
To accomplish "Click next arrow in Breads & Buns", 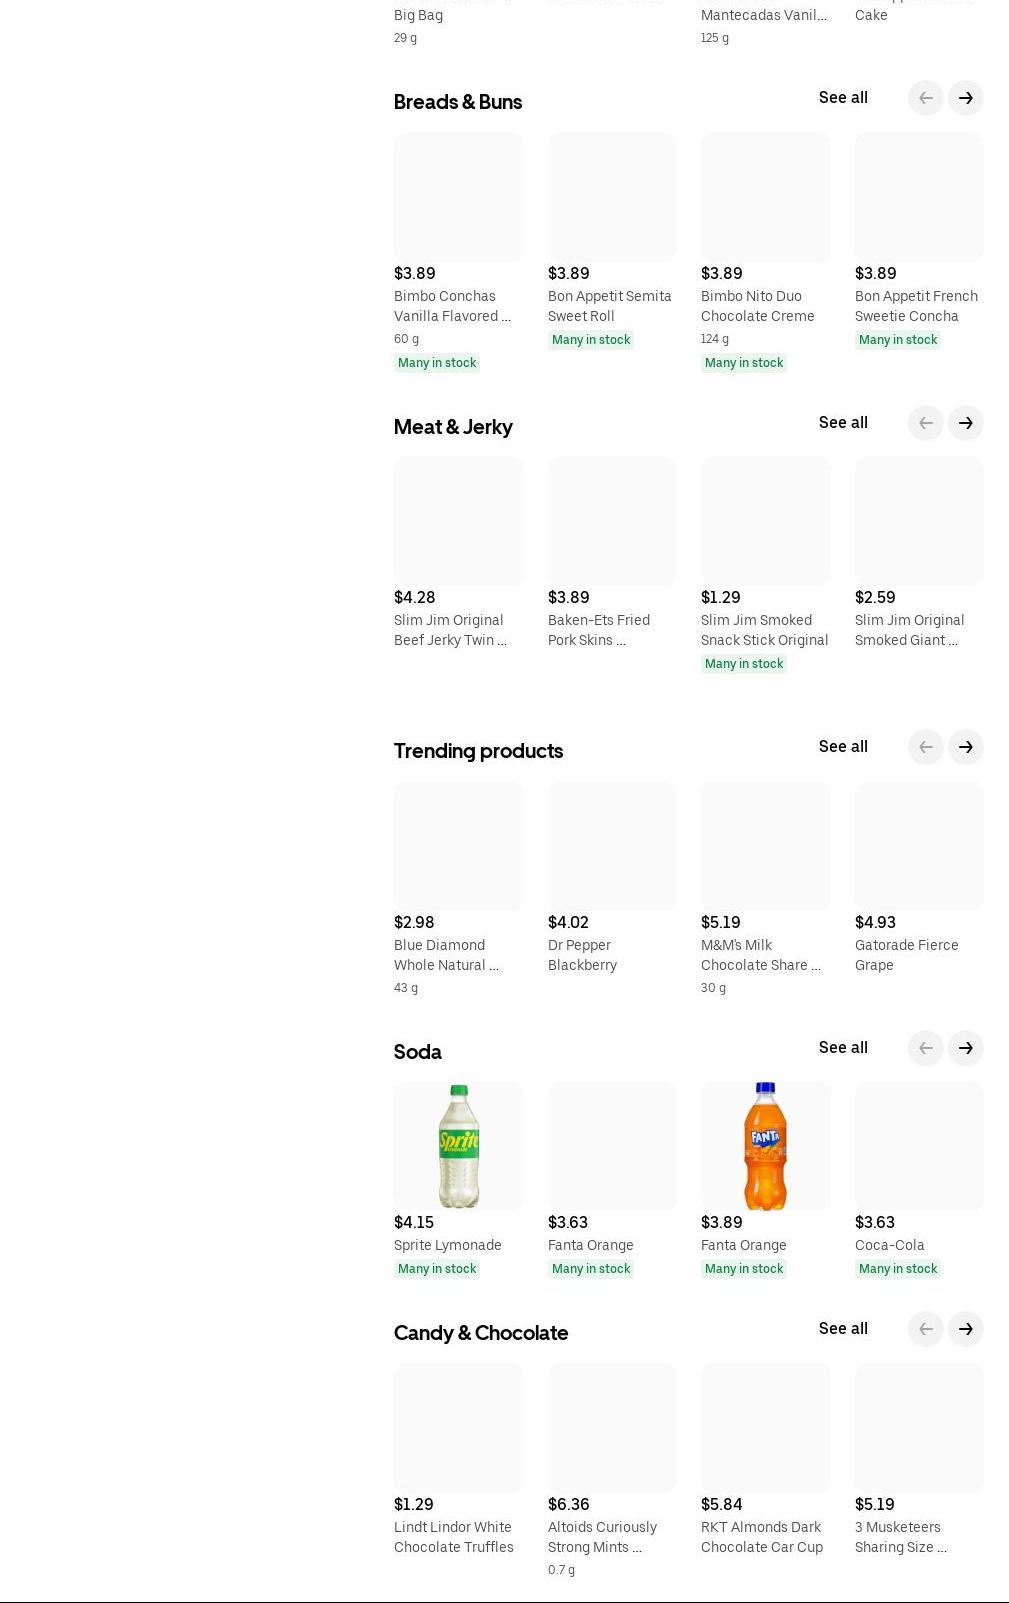I will coord(965,98).
